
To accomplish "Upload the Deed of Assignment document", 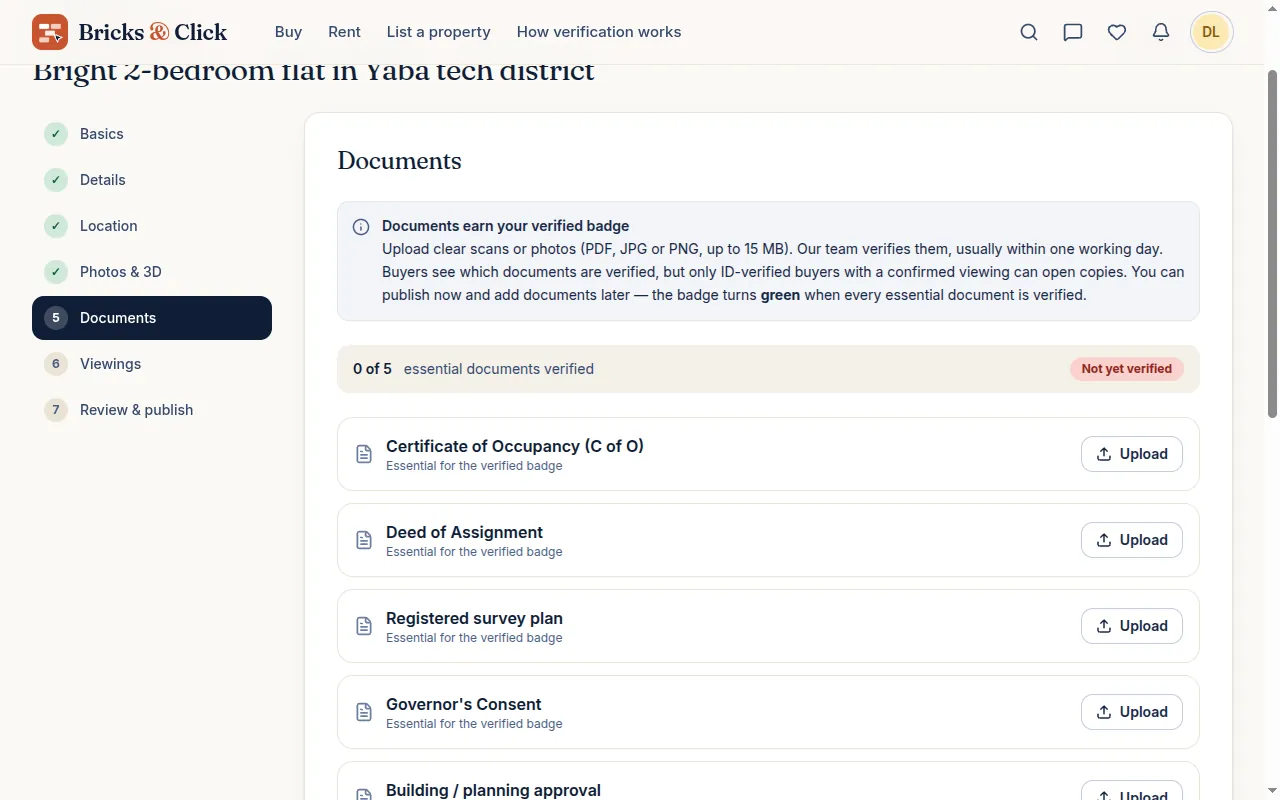I will click(x=1132, y=540).
